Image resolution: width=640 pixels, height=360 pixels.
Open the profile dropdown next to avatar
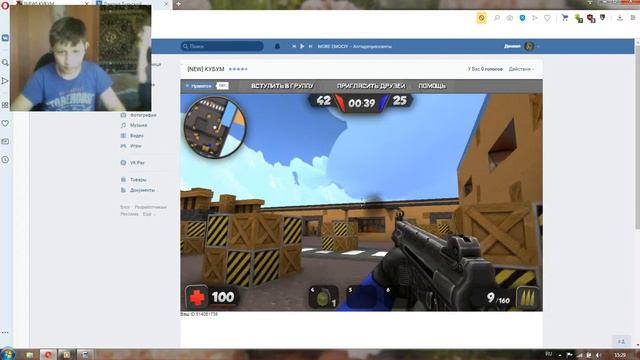(x=538, y=47)
